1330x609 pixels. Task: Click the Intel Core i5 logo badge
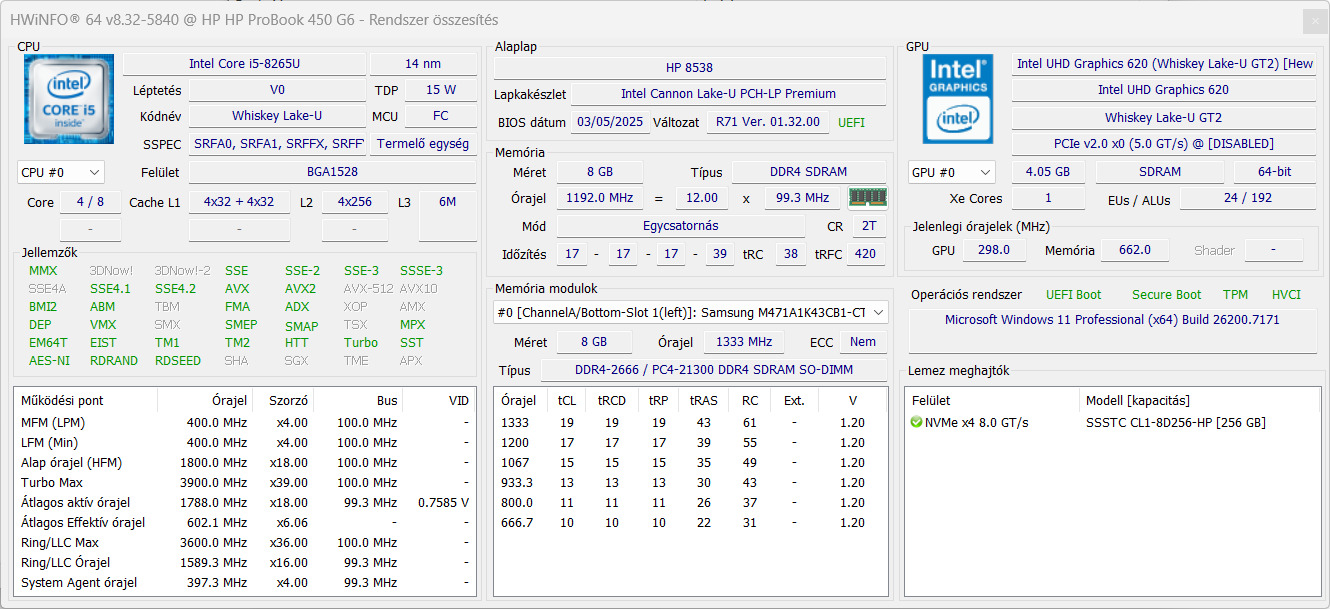coord(67,99)
